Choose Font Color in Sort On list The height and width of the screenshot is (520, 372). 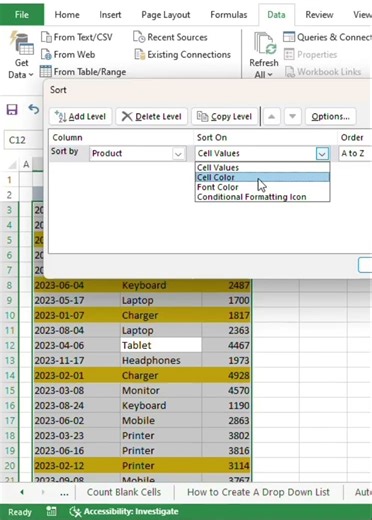pyautogui.click(x=262, y=187)
